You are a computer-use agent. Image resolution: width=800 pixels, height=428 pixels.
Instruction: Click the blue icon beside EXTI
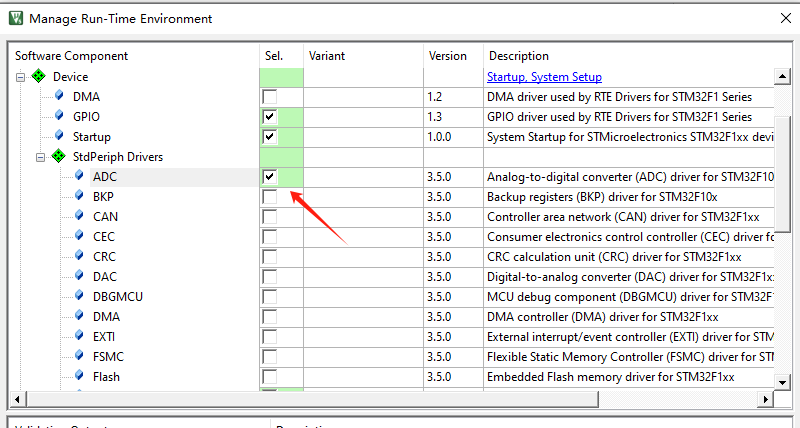point(79,335)
